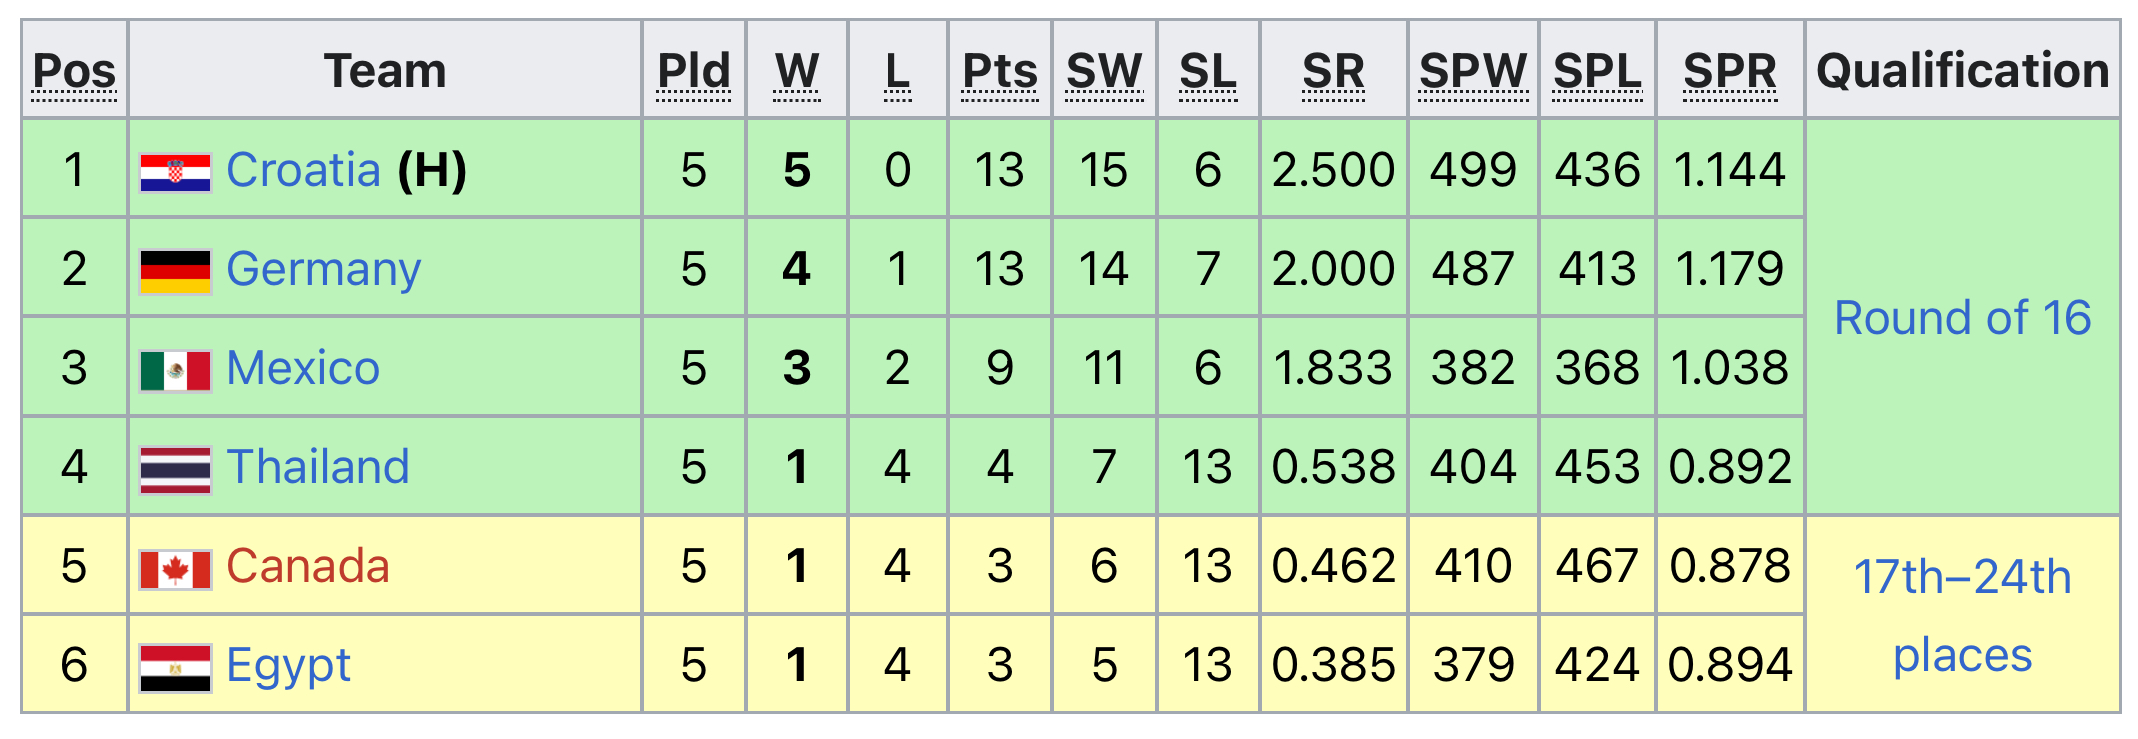Open the Germany team link

pos(324,270)
